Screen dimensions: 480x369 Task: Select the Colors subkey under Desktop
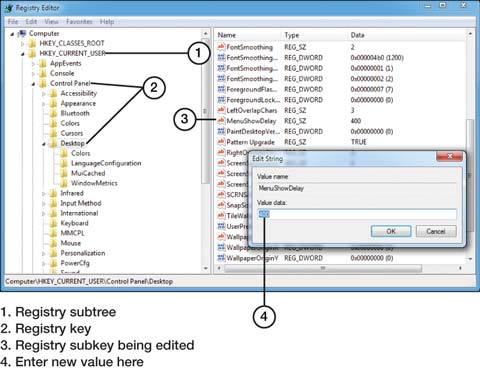tap(80, 153)
